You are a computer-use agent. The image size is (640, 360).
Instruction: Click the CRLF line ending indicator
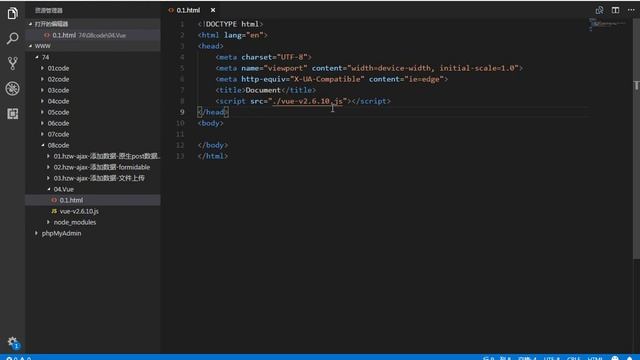click(573, 358)
